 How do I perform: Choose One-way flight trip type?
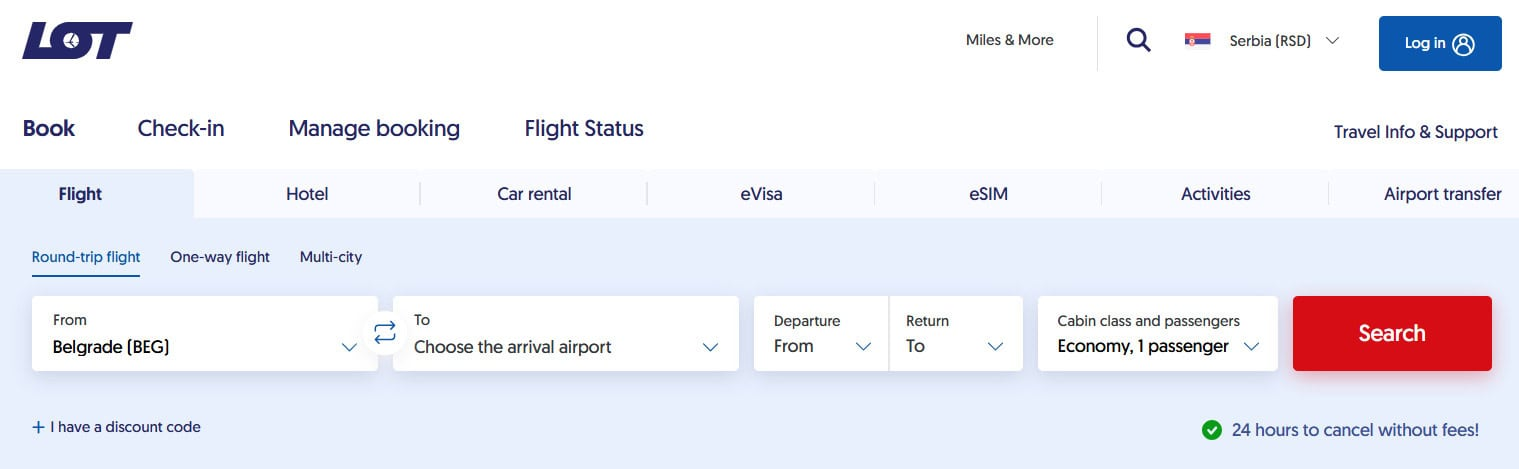point(220,257)
